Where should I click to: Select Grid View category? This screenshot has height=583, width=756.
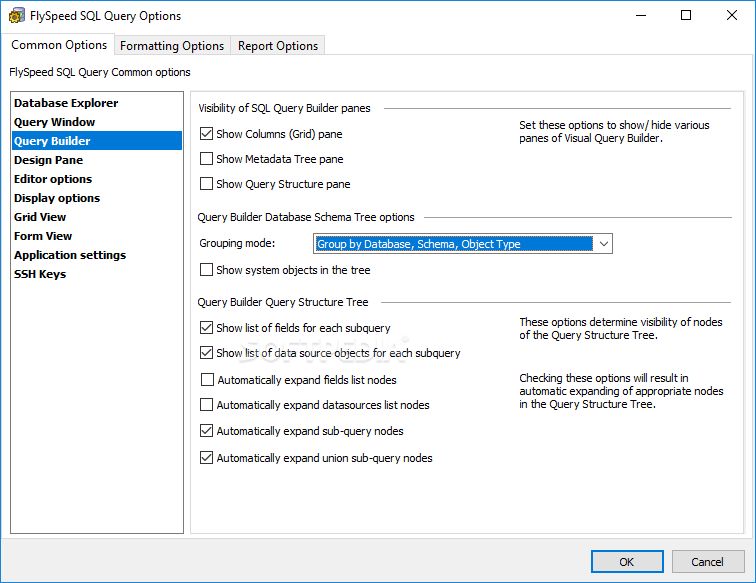click(x=96, y=217)
